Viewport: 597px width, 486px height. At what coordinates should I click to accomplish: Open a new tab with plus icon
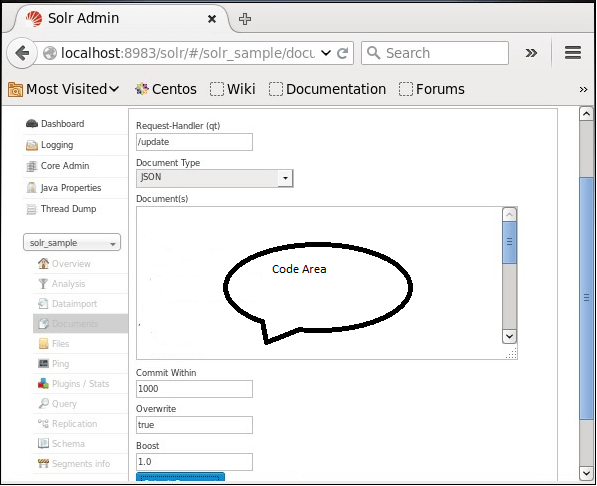(244, 19)
